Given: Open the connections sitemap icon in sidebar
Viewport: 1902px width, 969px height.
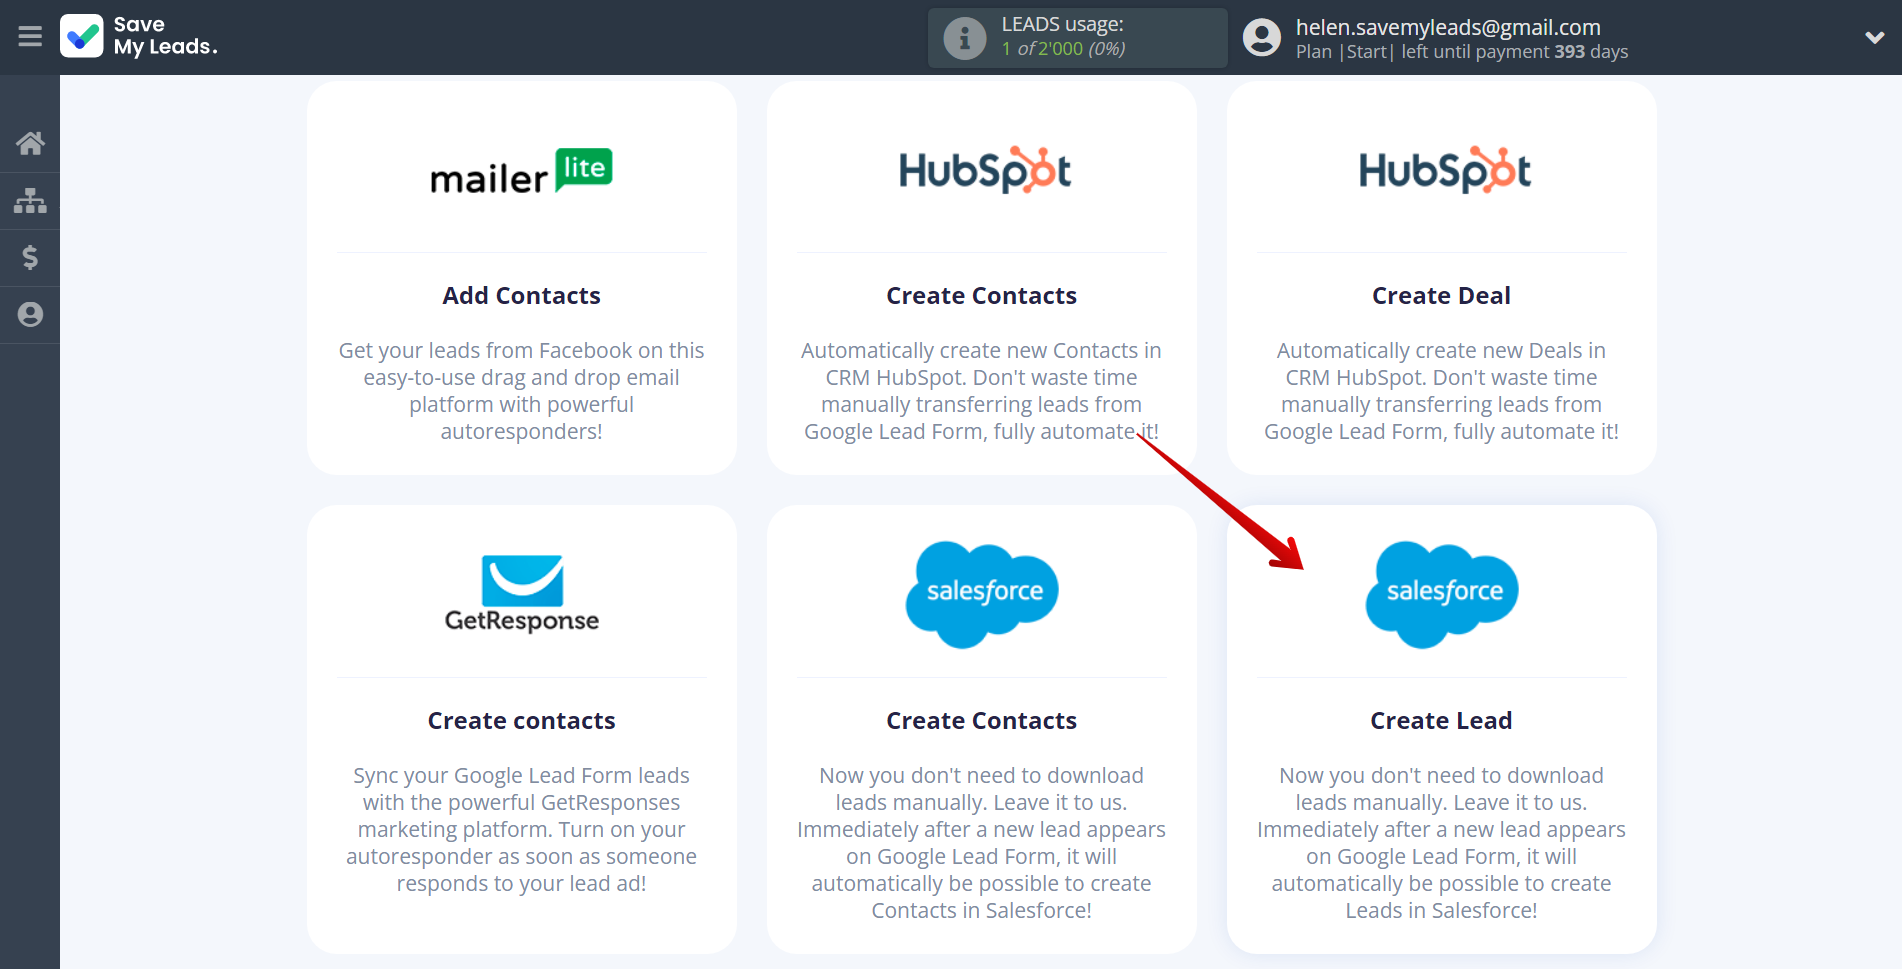Looking at the screenshot, I should click(x=30, y=201).
